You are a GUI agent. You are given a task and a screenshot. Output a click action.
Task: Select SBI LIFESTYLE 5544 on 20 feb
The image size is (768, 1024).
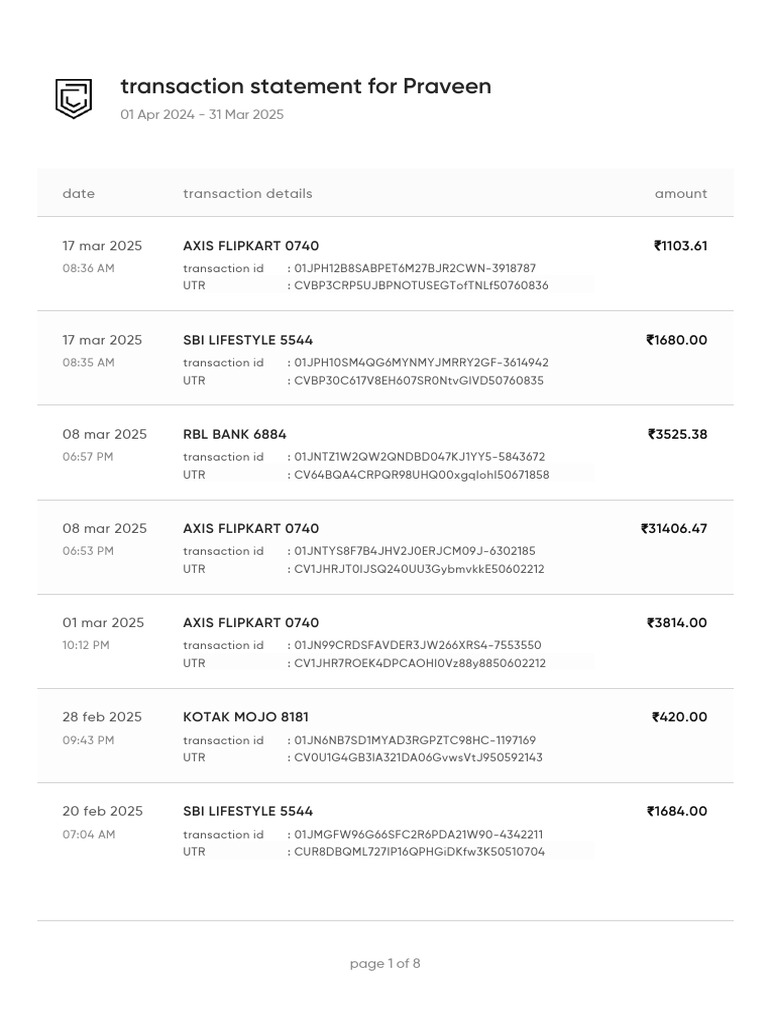coord(248,811)
